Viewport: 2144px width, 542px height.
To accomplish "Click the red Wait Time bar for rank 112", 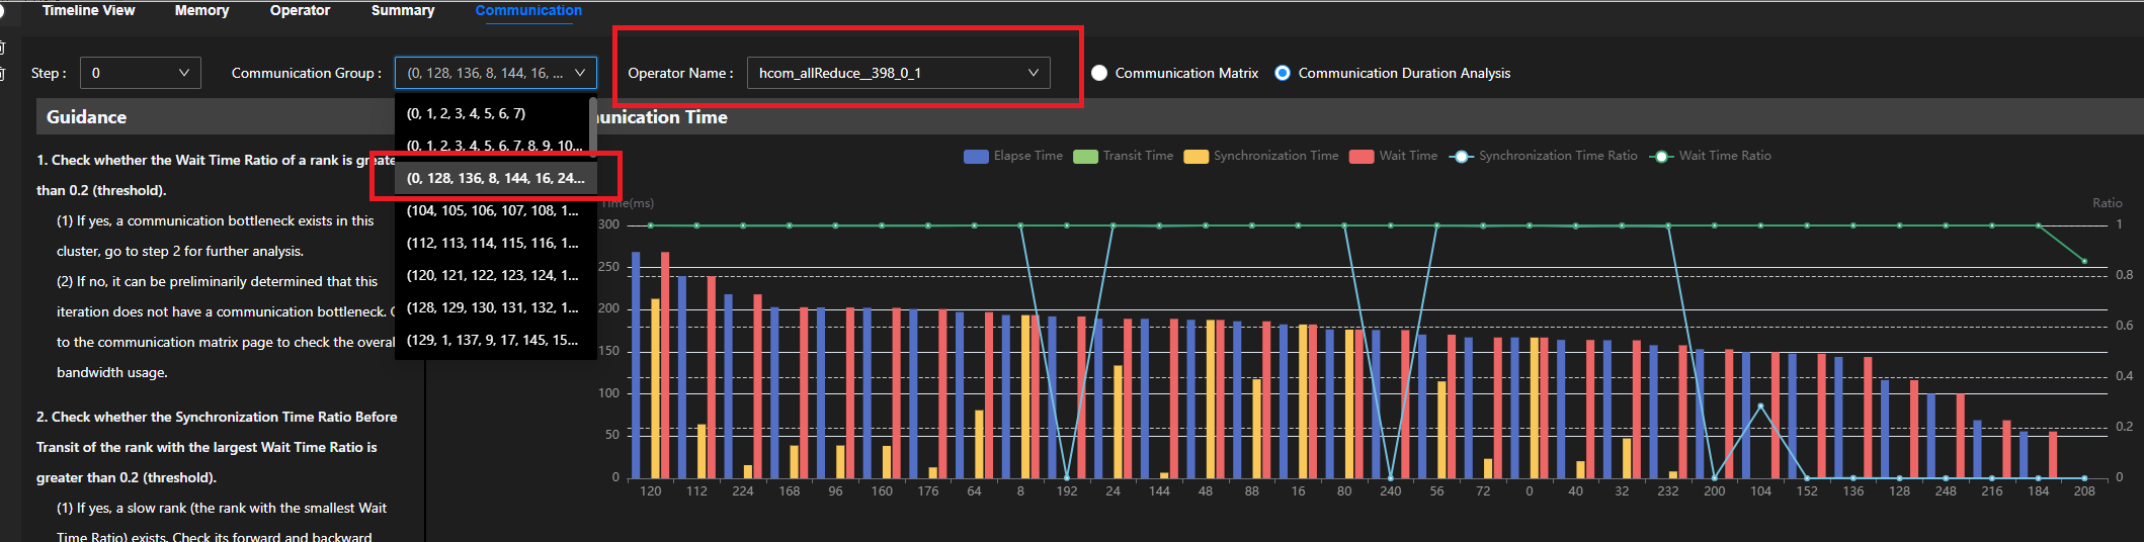I will 711,377.
